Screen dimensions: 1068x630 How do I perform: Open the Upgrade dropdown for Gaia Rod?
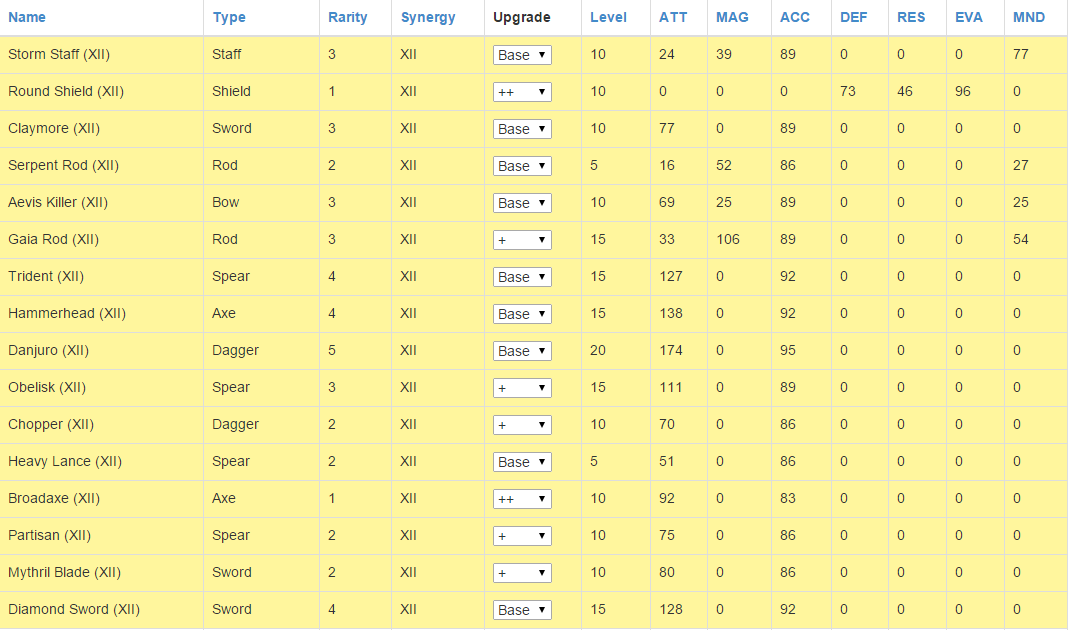pyautogui.click(x=521, y=239)
